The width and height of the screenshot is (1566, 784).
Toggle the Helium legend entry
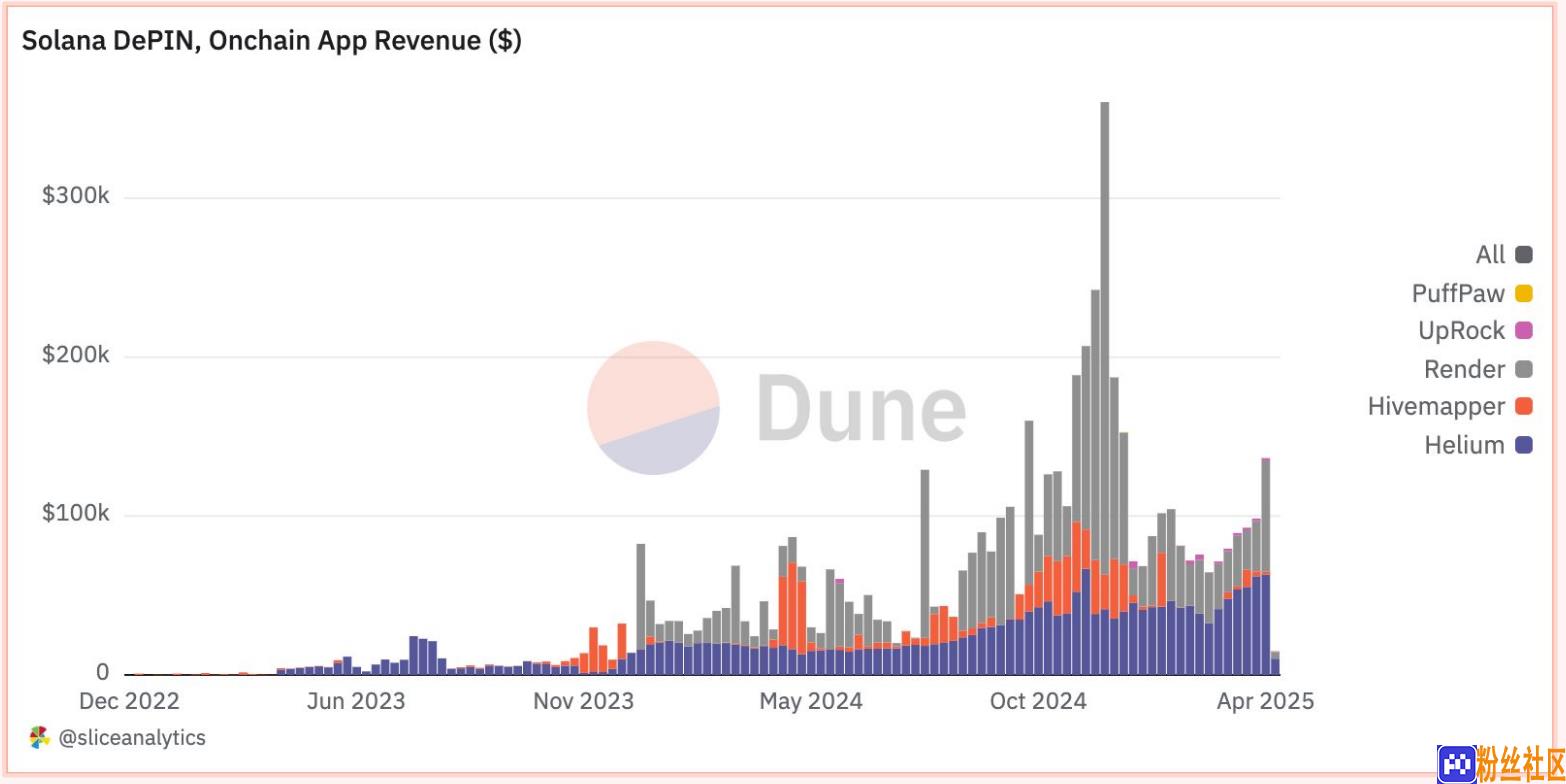click(x=1478, y=445)
